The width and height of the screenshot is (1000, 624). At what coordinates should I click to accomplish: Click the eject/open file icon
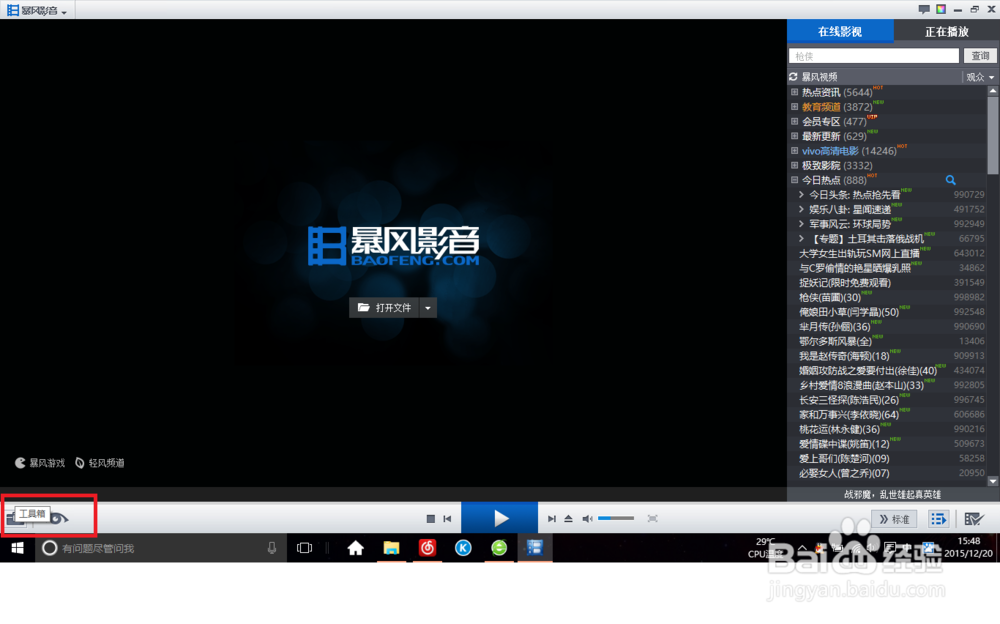[x=568, y=519]
